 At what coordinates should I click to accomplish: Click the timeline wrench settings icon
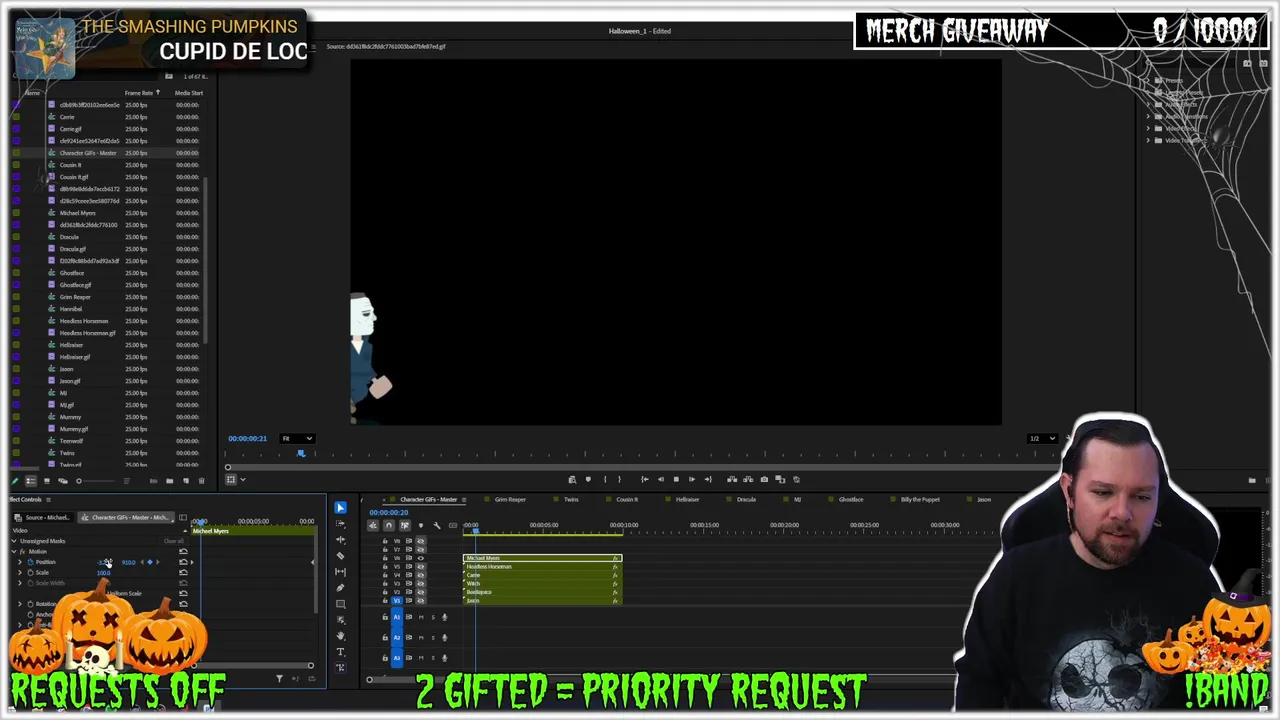pyautogui.click(x=436, y=525)
